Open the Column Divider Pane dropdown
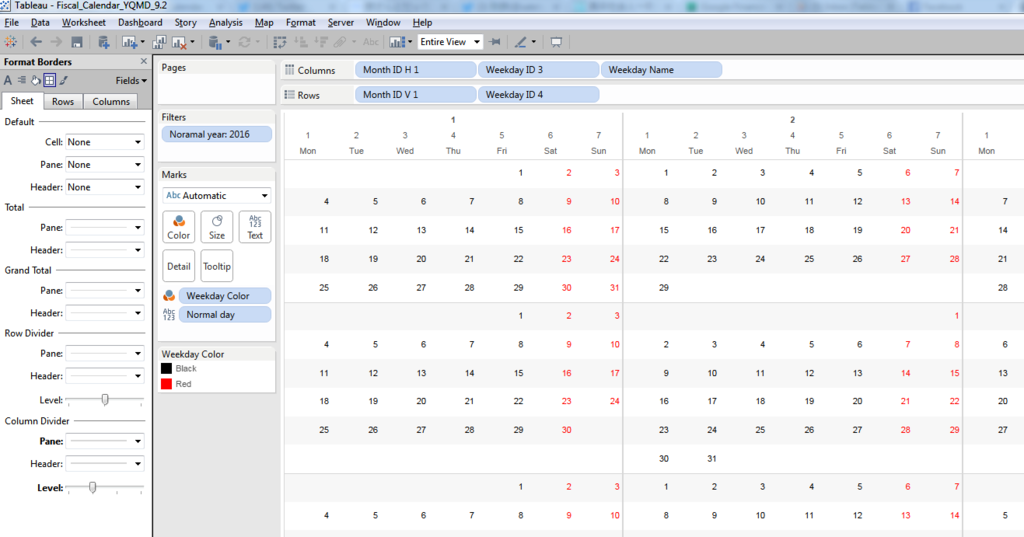This screenshot has height=537, width=1024. pos(104,441)
